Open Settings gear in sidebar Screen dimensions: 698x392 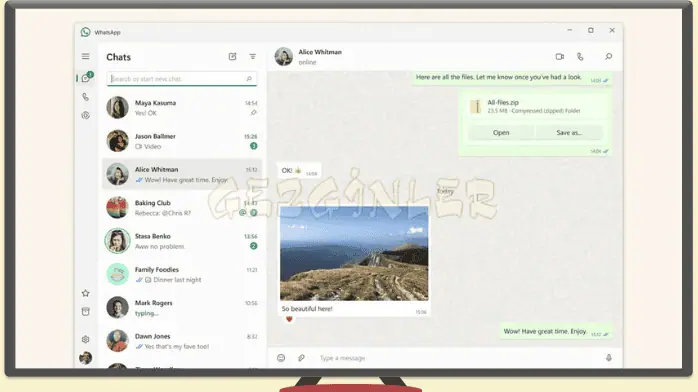(85, 339)
